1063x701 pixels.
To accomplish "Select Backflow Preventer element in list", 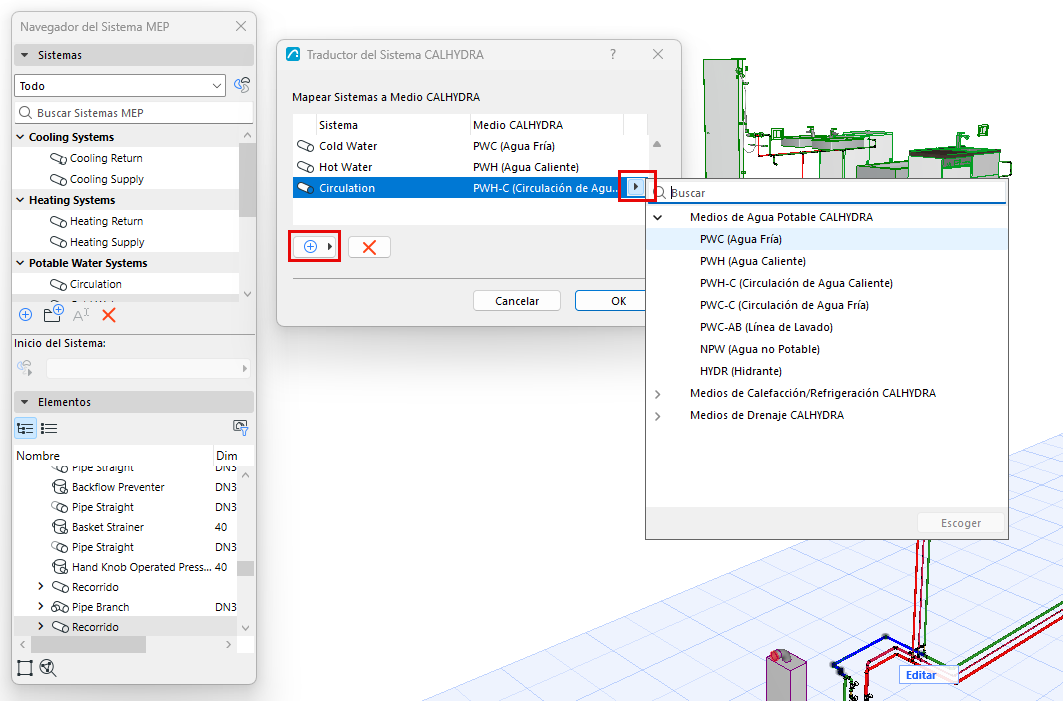I will (x=118, y=487).
